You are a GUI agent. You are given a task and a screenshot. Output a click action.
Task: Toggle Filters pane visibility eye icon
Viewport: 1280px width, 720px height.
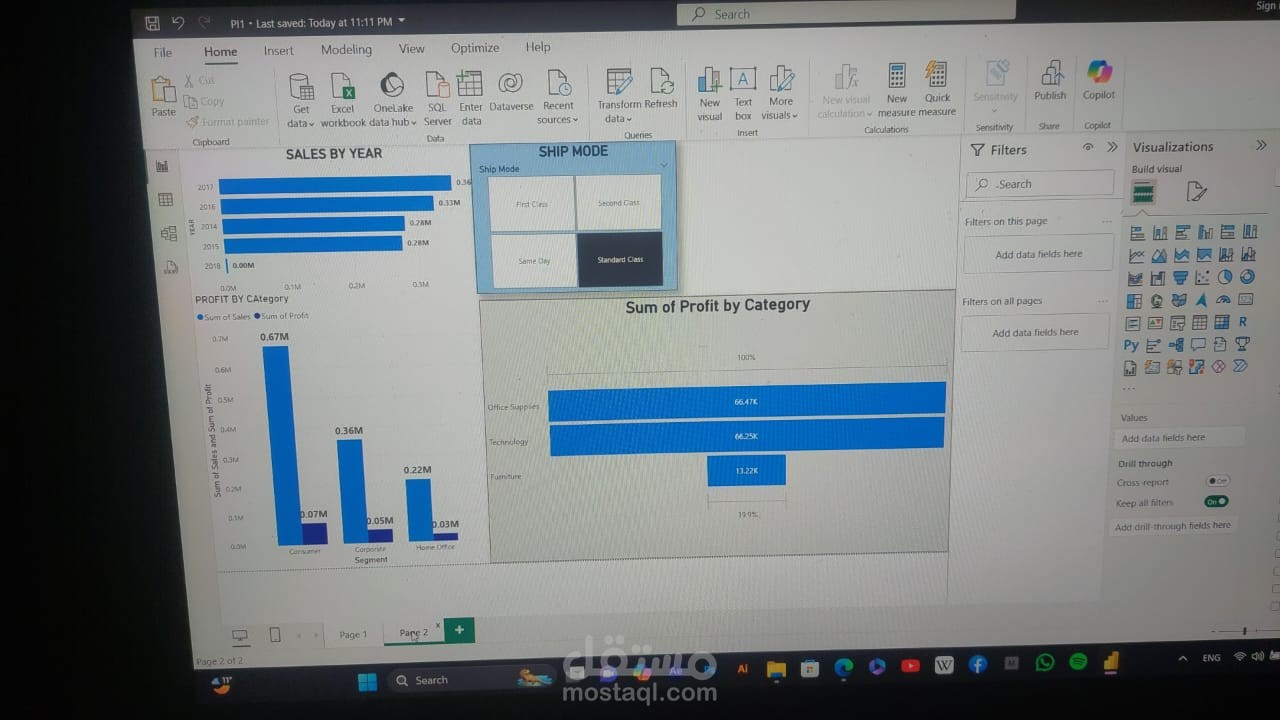[1088, 147]
